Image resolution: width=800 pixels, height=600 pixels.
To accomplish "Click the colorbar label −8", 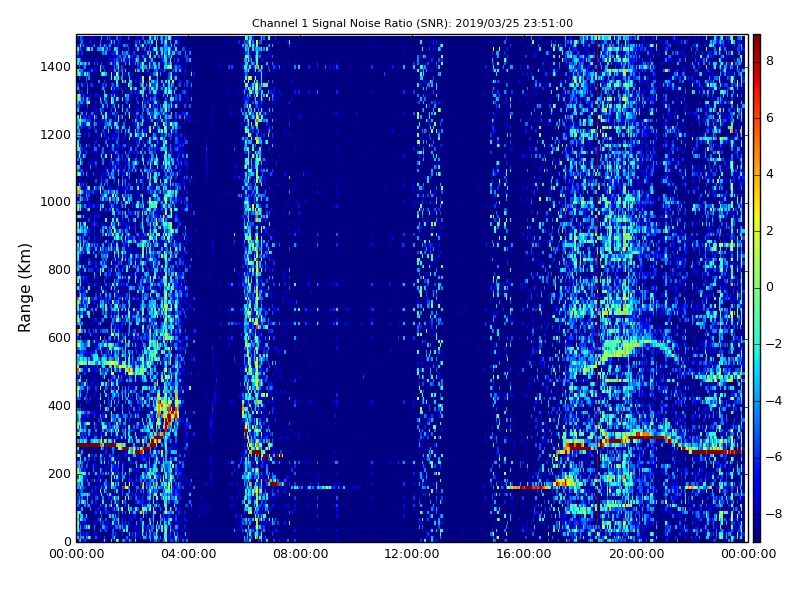I will [774, 514].
